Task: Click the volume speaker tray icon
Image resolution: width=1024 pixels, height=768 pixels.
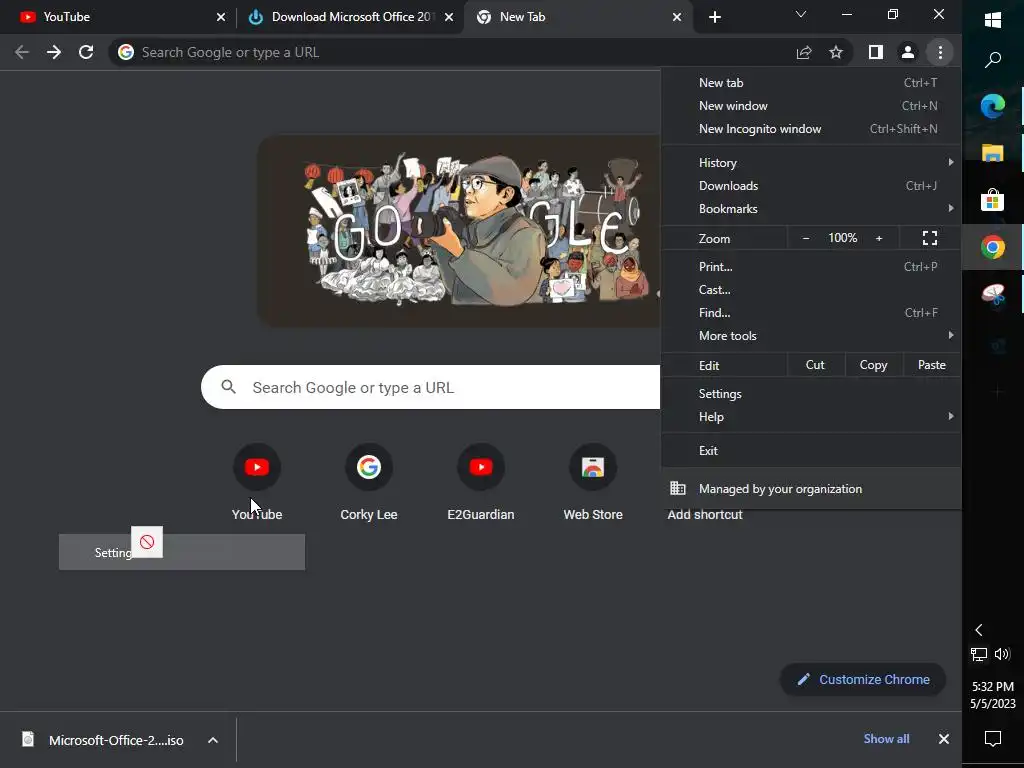Action: 1002,654
